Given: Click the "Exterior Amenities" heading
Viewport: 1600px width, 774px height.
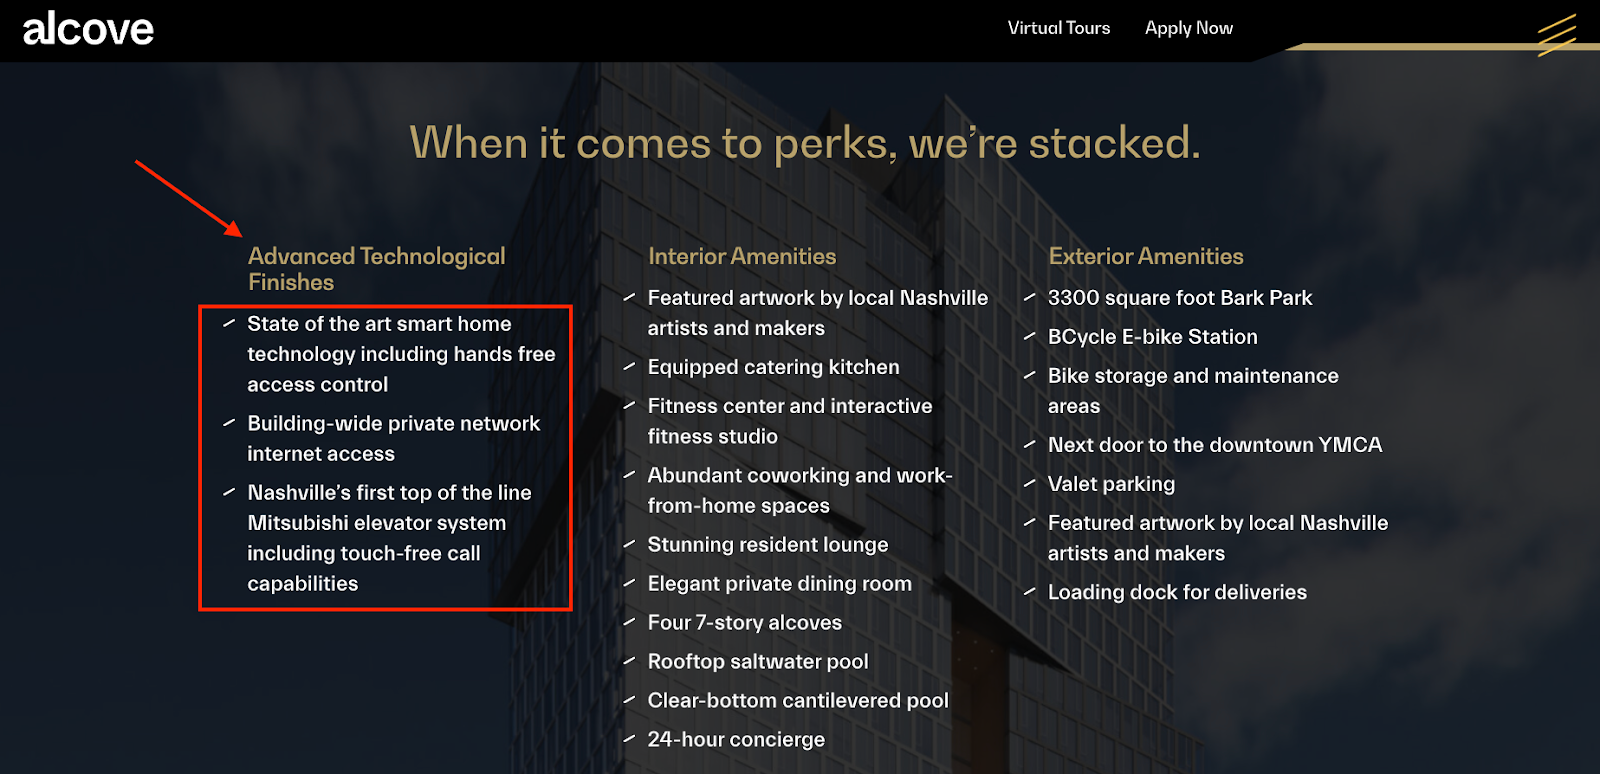Looking at the screenshot, I should point(1146,256).
